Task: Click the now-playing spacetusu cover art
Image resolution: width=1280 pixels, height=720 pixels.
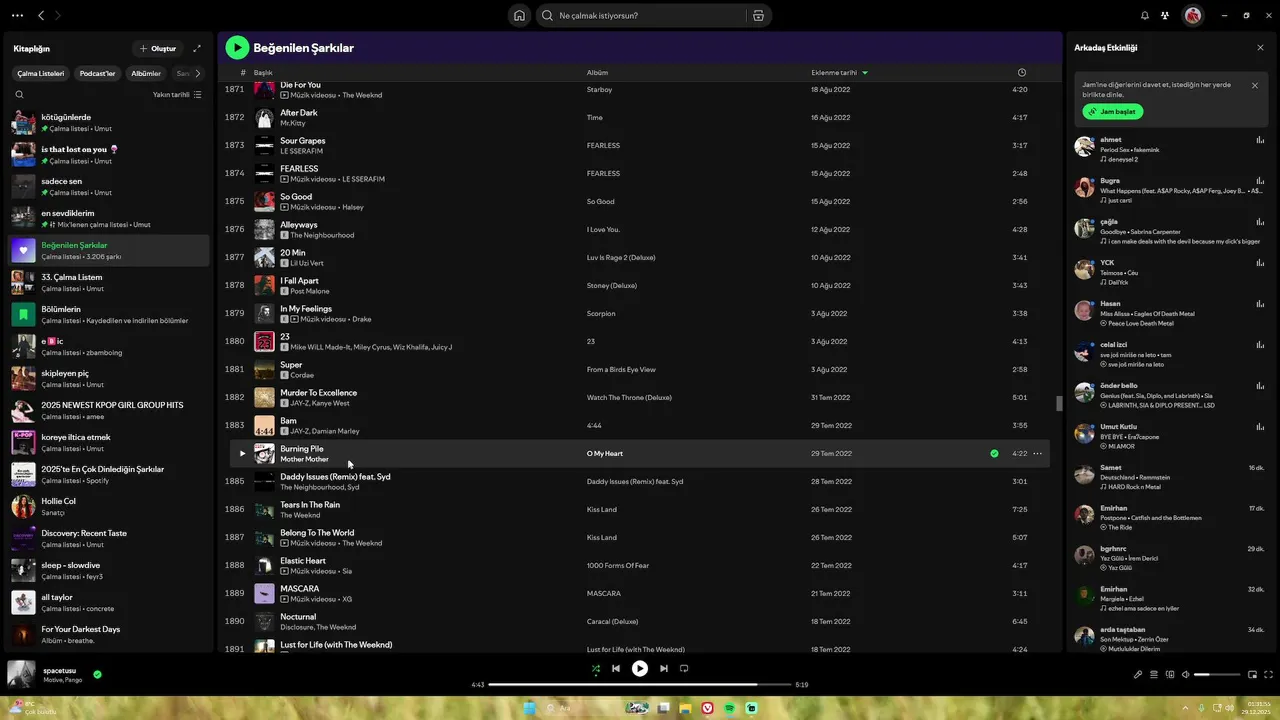Action: click(21, 674)
